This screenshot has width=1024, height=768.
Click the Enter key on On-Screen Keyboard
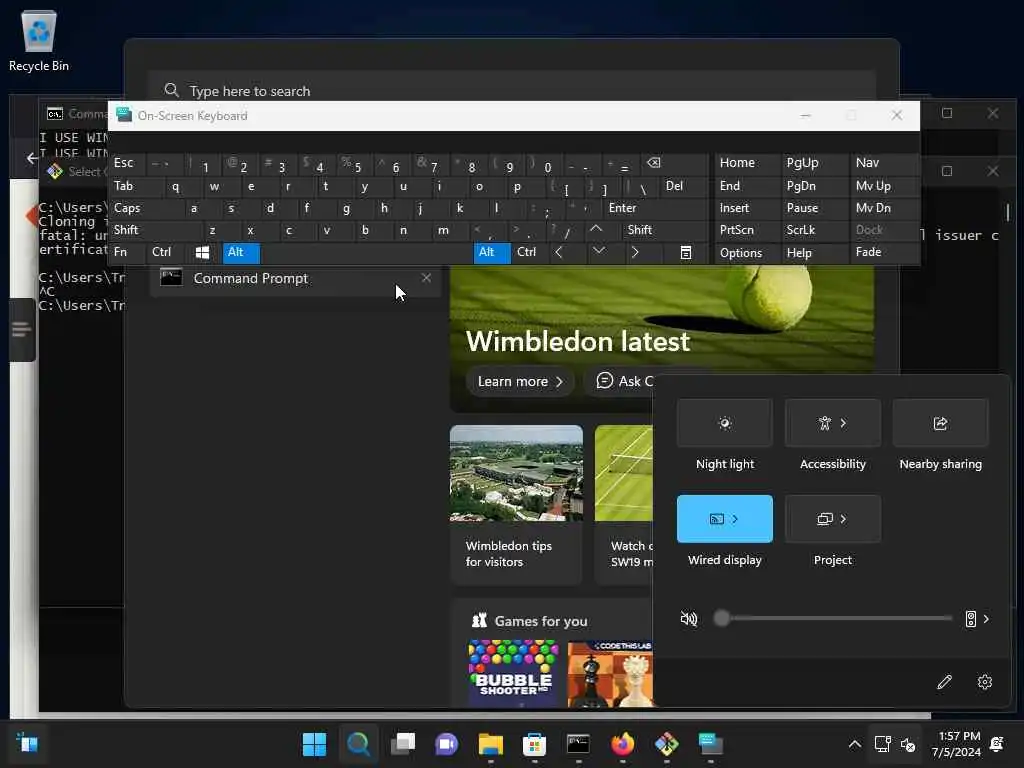[655, 208]
